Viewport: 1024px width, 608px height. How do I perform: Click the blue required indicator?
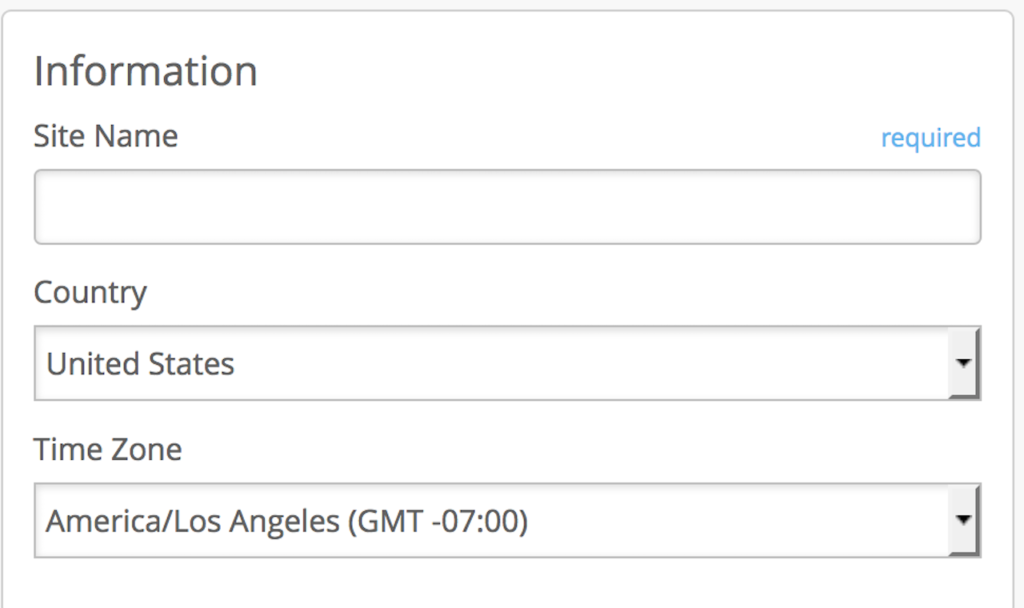[x=930, y=137]
